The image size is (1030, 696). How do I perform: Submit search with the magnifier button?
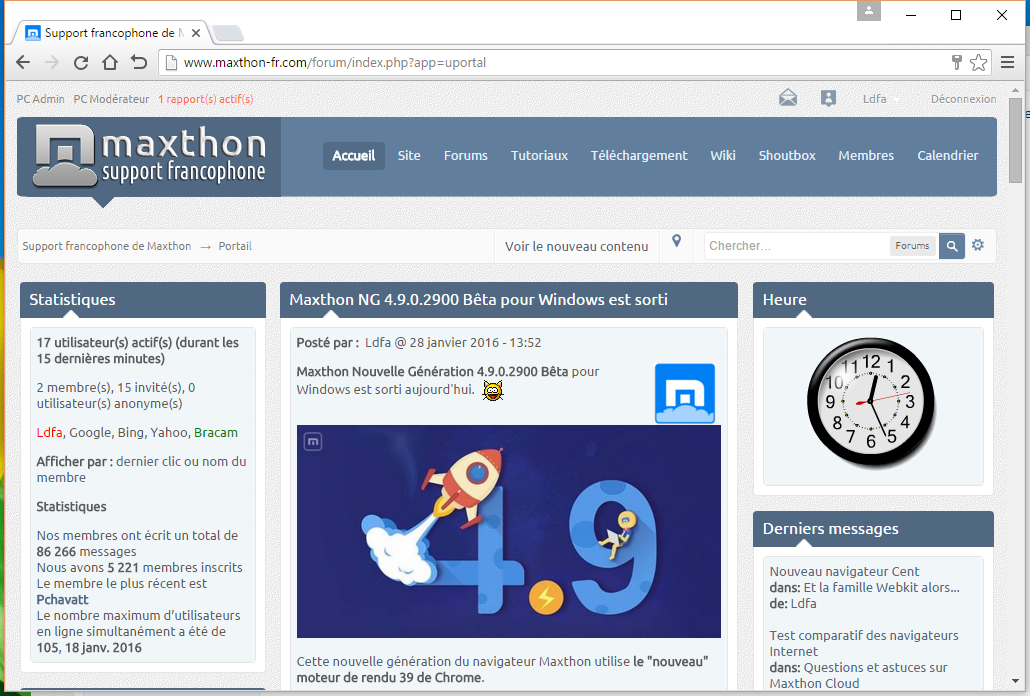coord(952,246)
